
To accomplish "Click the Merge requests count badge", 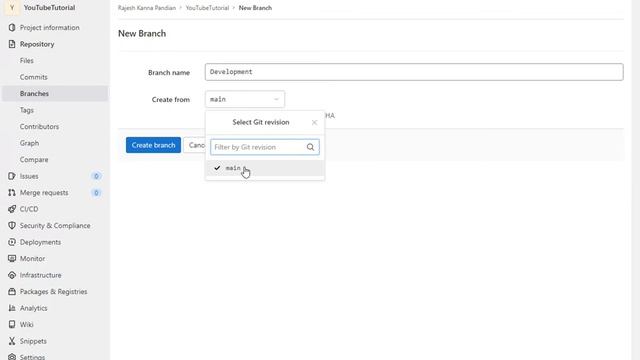I will (96, 193).
